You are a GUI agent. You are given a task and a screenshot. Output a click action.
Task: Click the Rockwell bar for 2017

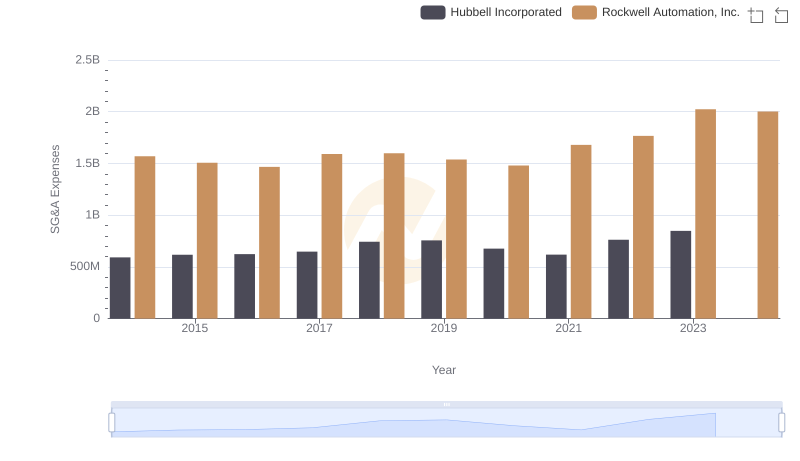332,236
